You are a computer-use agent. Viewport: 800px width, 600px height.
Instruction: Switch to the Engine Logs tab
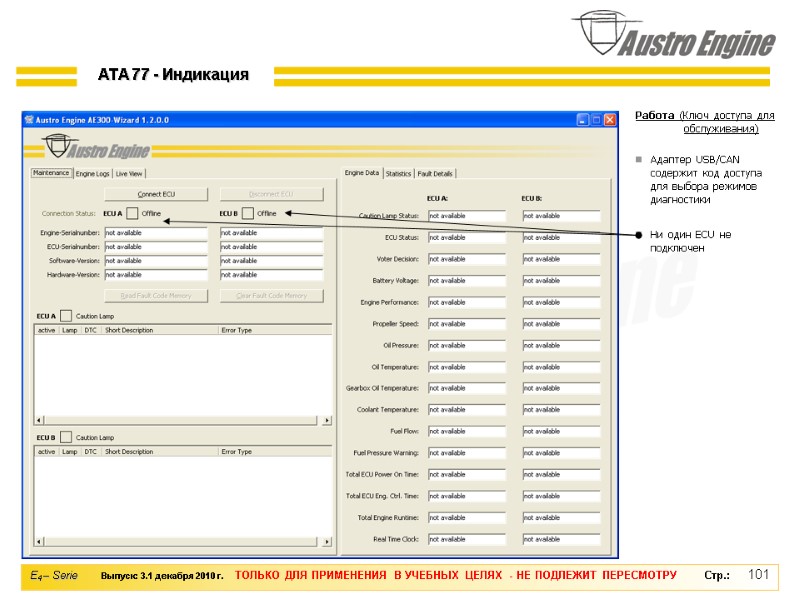[x=94, y=173]
